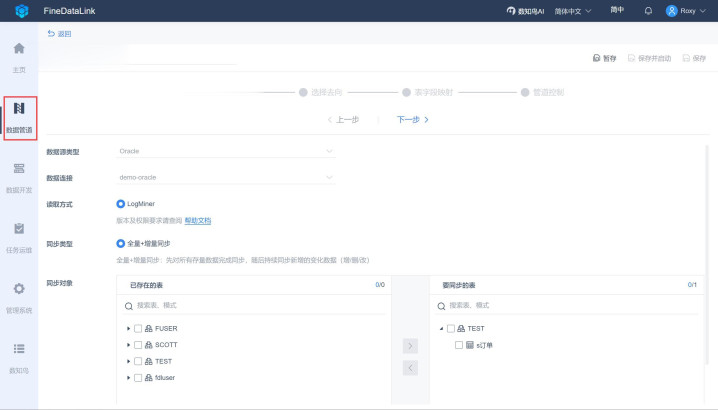Open the notification bell
The height and width of the screenshot is (410, 718).
click(x=648, y=11)
